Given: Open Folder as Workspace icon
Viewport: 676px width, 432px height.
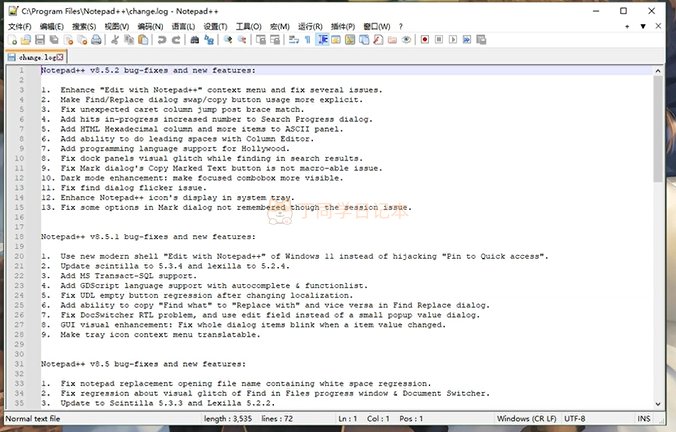Looking at the screenshot, I should coord(392,40).
